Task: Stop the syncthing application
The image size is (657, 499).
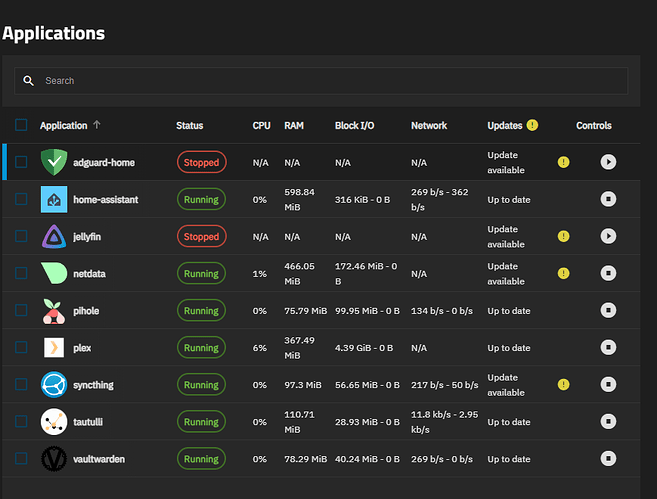Action: click(608, 384)
